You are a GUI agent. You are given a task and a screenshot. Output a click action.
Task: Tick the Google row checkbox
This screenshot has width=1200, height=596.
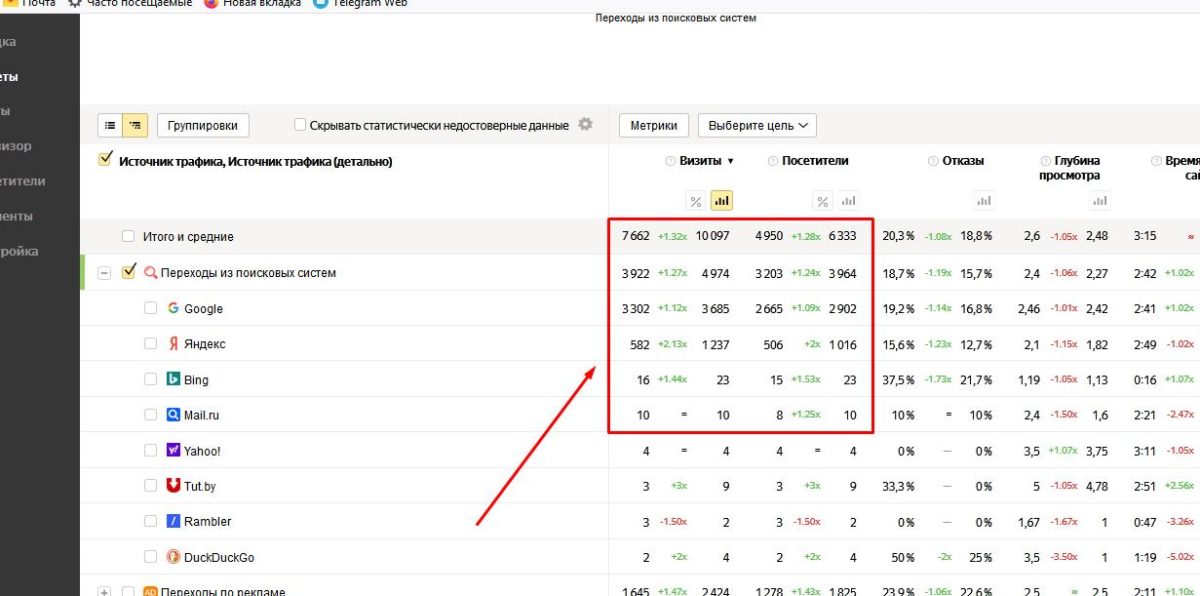[x=151, y=309]
